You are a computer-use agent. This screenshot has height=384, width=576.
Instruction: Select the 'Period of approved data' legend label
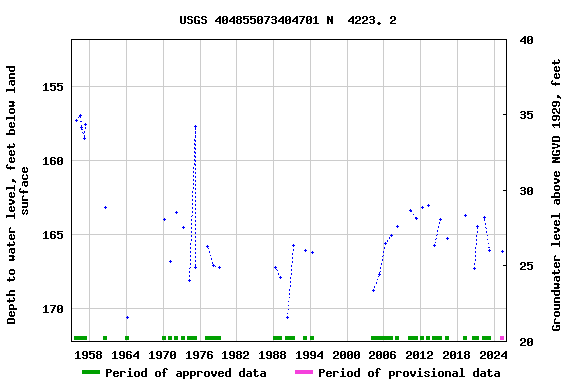point(186,373)
